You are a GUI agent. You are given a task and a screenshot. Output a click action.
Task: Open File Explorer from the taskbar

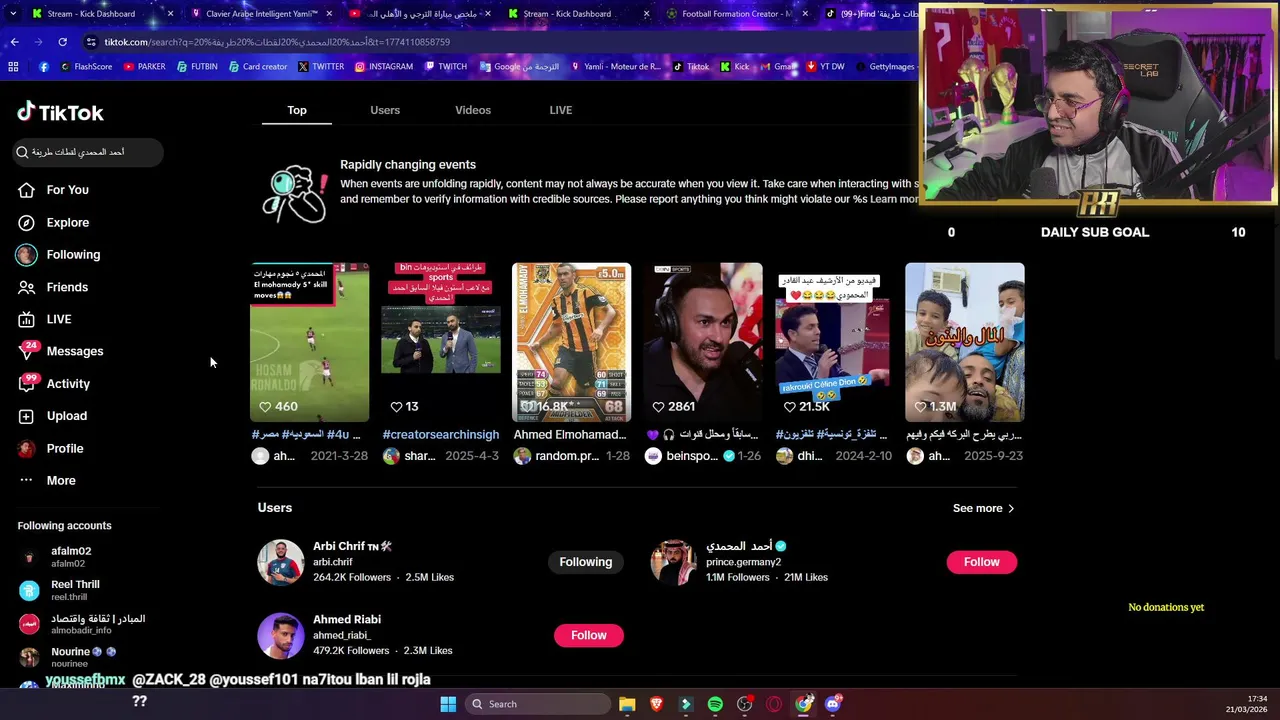point(627,704)
